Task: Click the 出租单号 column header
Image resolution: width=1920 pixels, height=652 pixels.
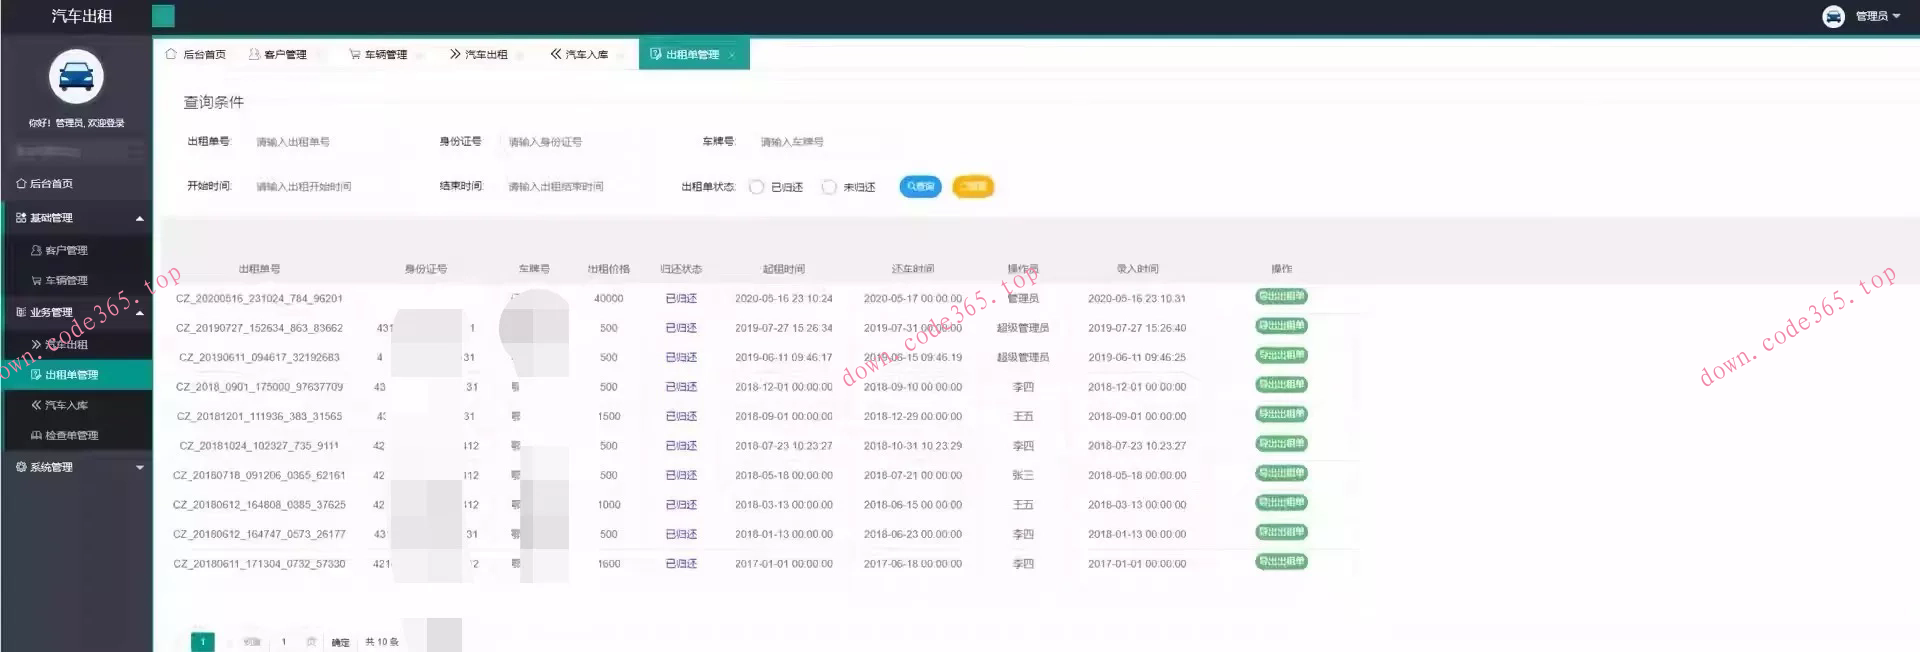Action: (259, 269)
